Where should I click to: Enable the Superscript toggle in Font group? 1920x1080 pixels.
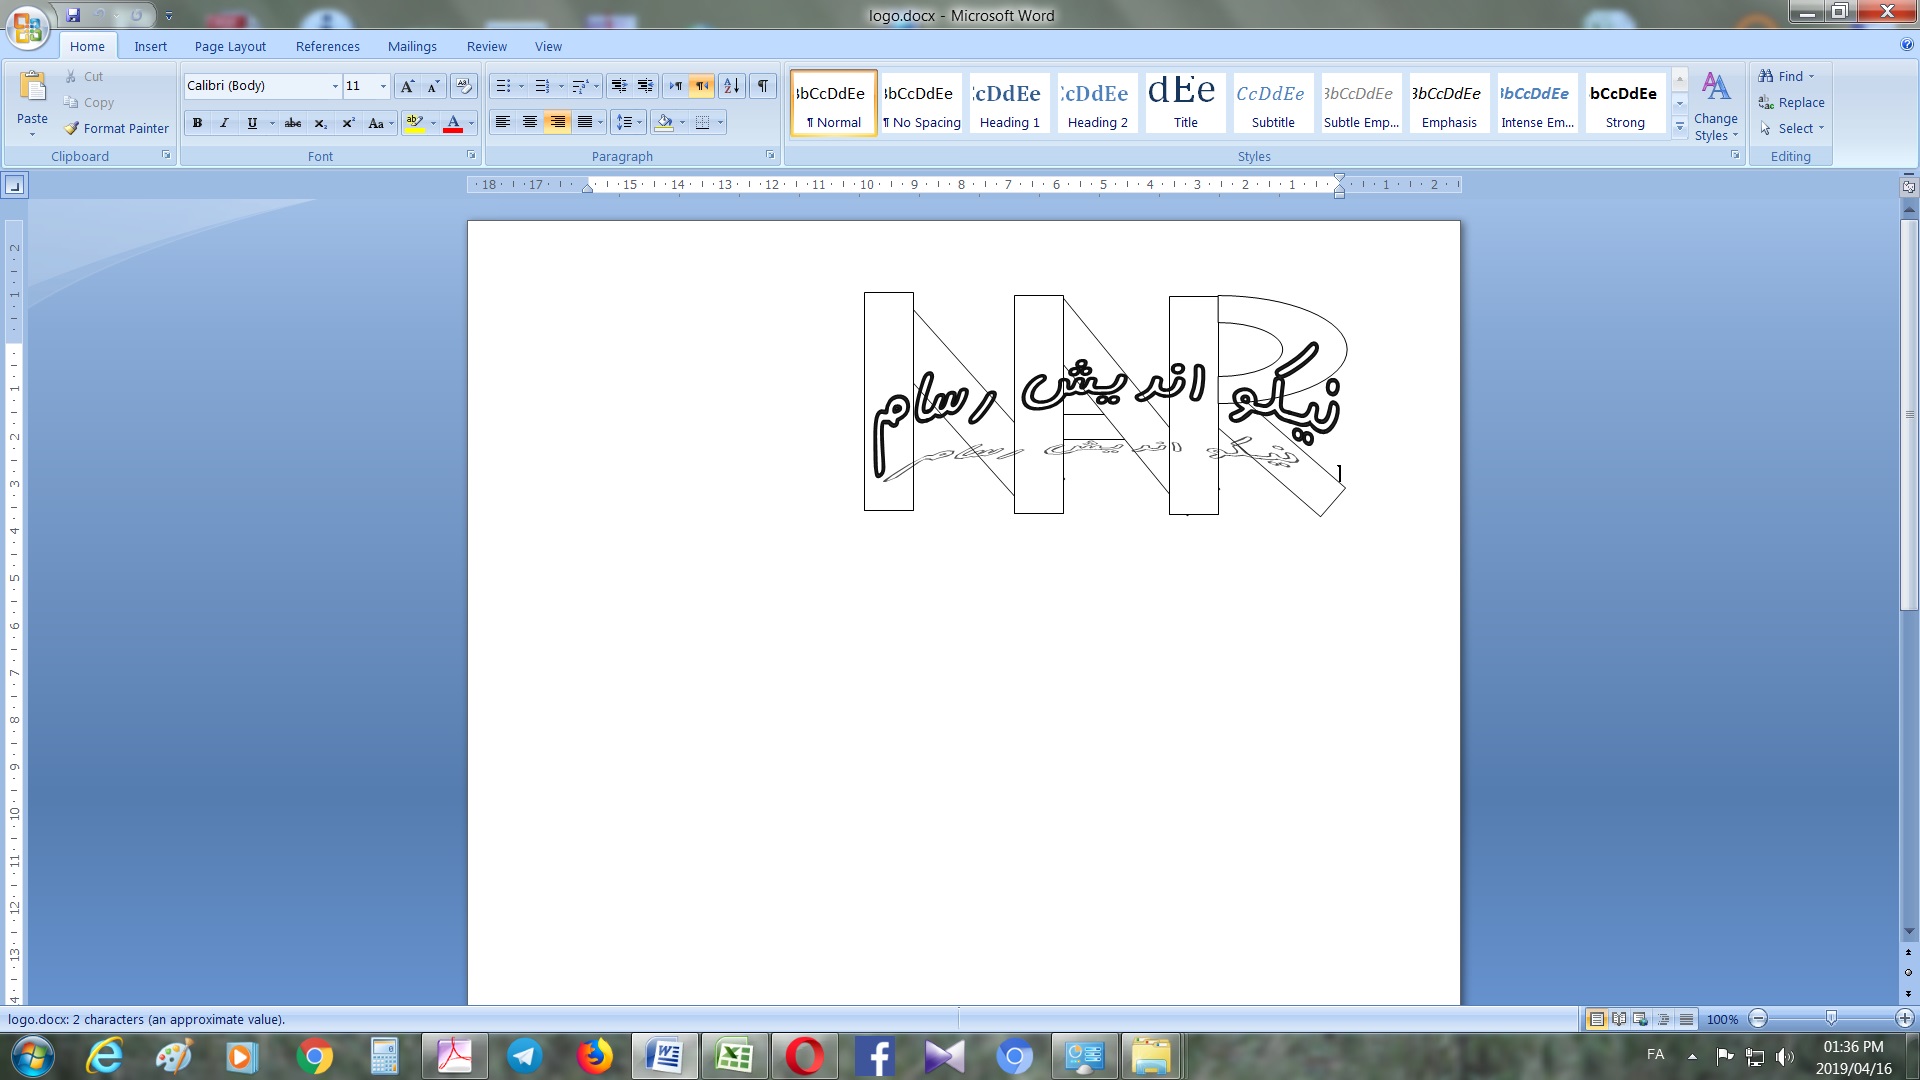(347, 123)
